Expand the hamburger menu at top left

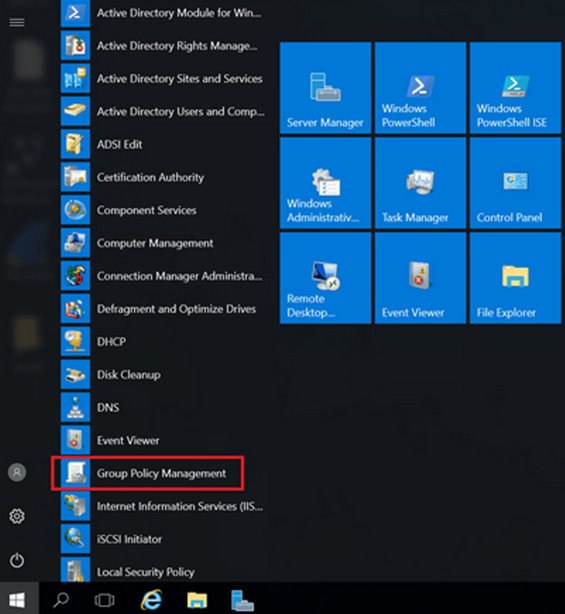[17, 22]
